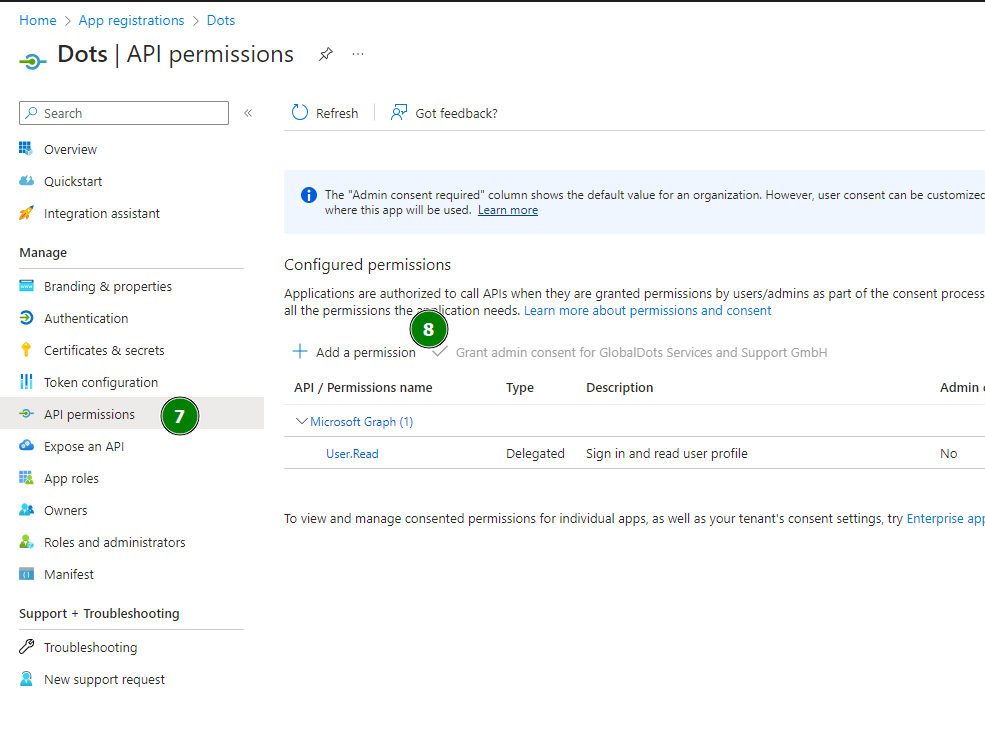Click the Token configuration bars icon

click(x=26, y=382)
